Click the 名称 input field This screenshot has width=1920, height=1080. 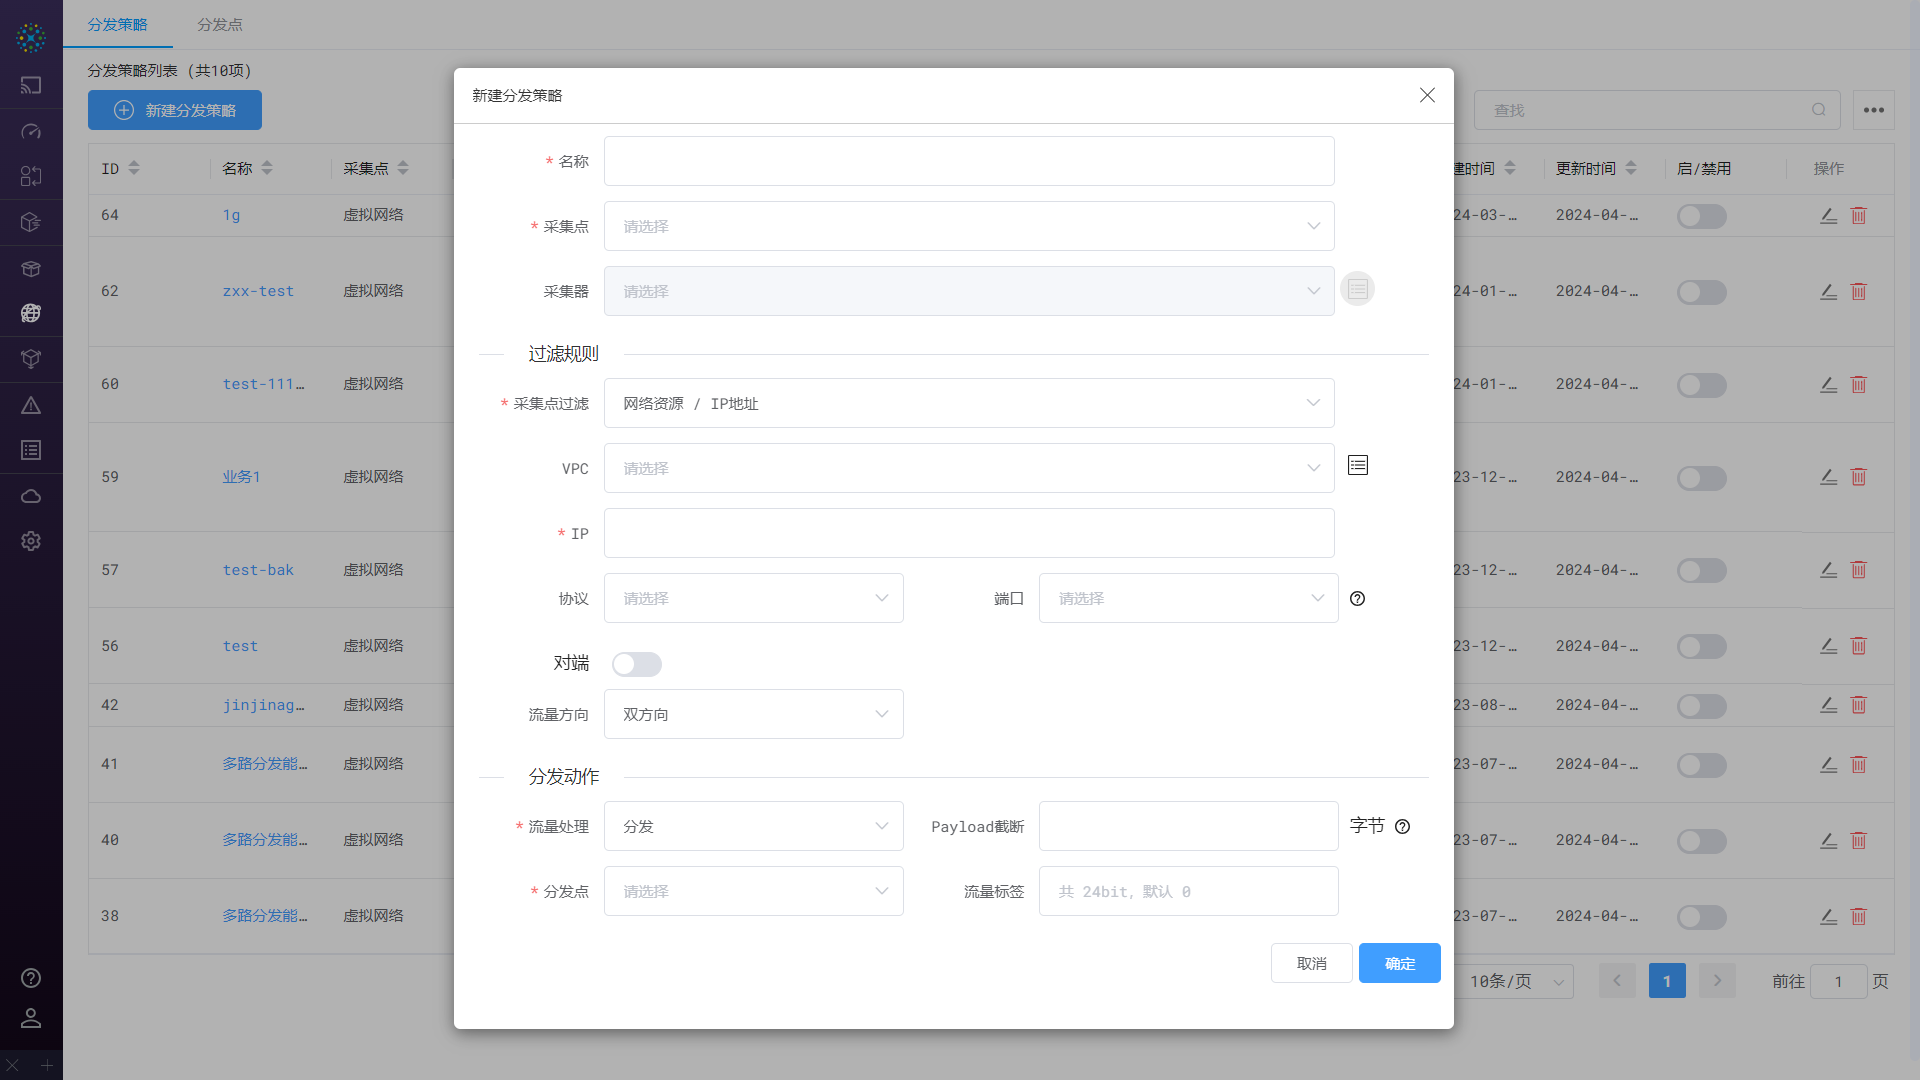[x=968, y=162]
